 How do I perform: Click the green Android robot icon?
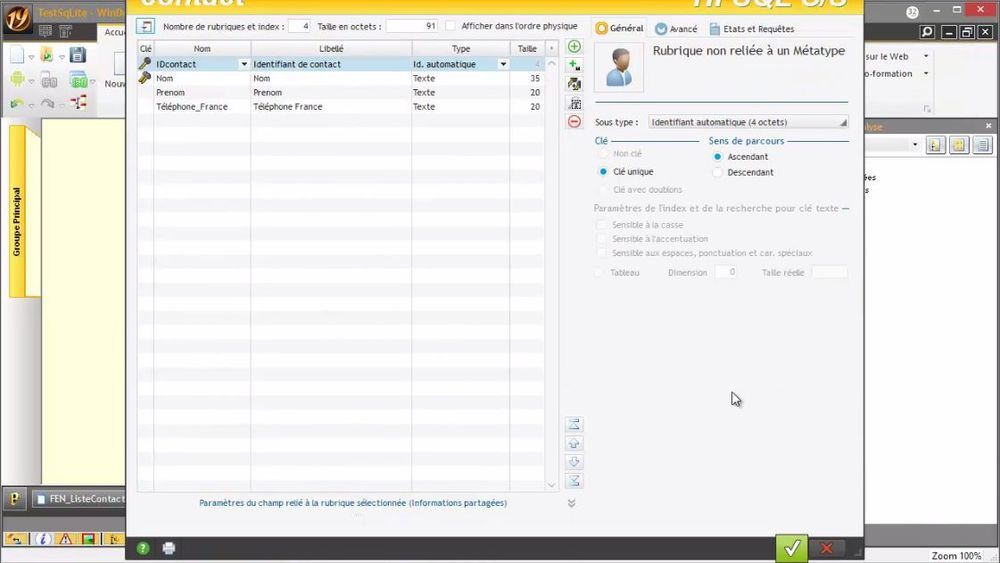[17, 79]
